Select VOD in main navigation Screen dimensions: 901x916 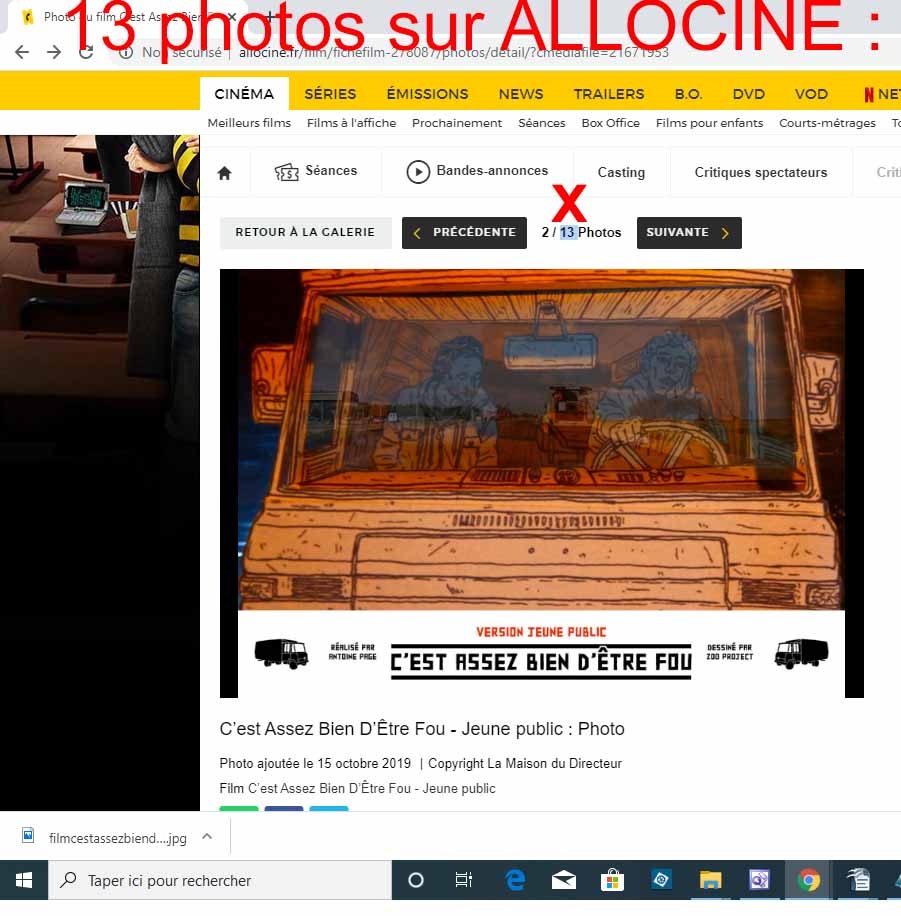[x=811, y=94]
